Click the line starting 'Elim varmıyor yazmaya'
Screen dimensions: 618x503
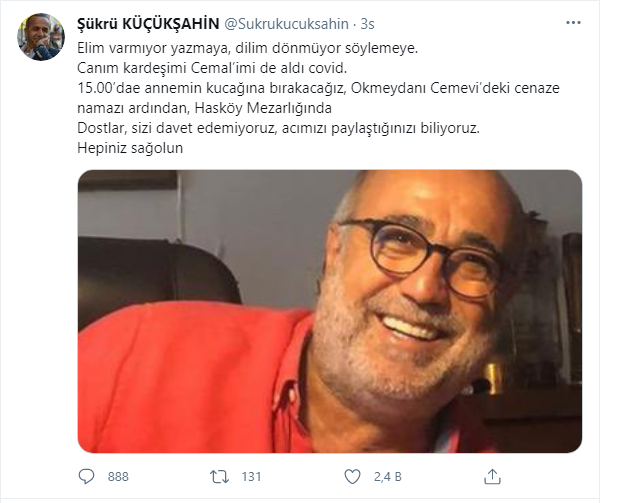(248, 48)
